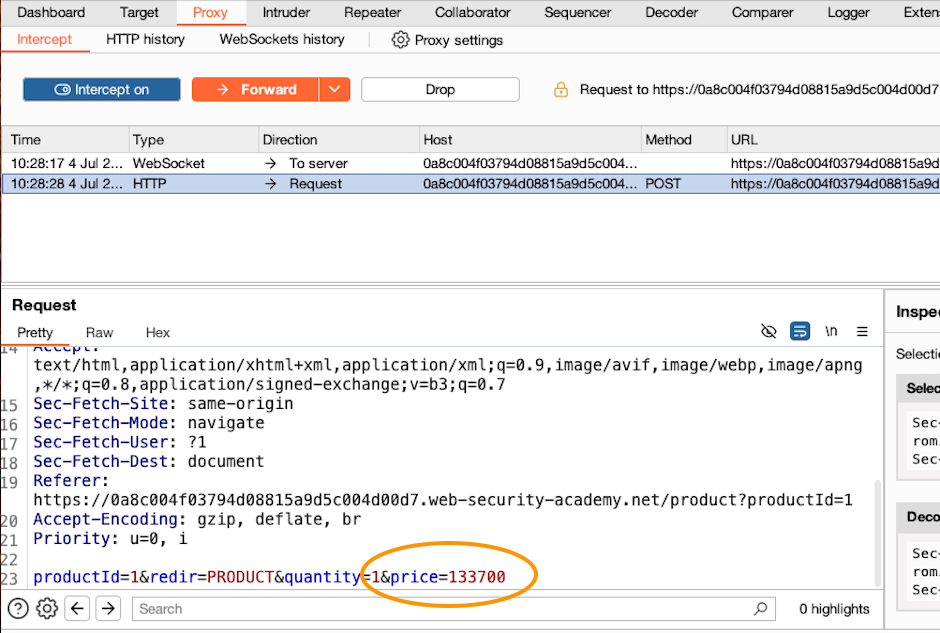
Task: Select the WebSocket row in the intercept table
Action: coord(400,163)
